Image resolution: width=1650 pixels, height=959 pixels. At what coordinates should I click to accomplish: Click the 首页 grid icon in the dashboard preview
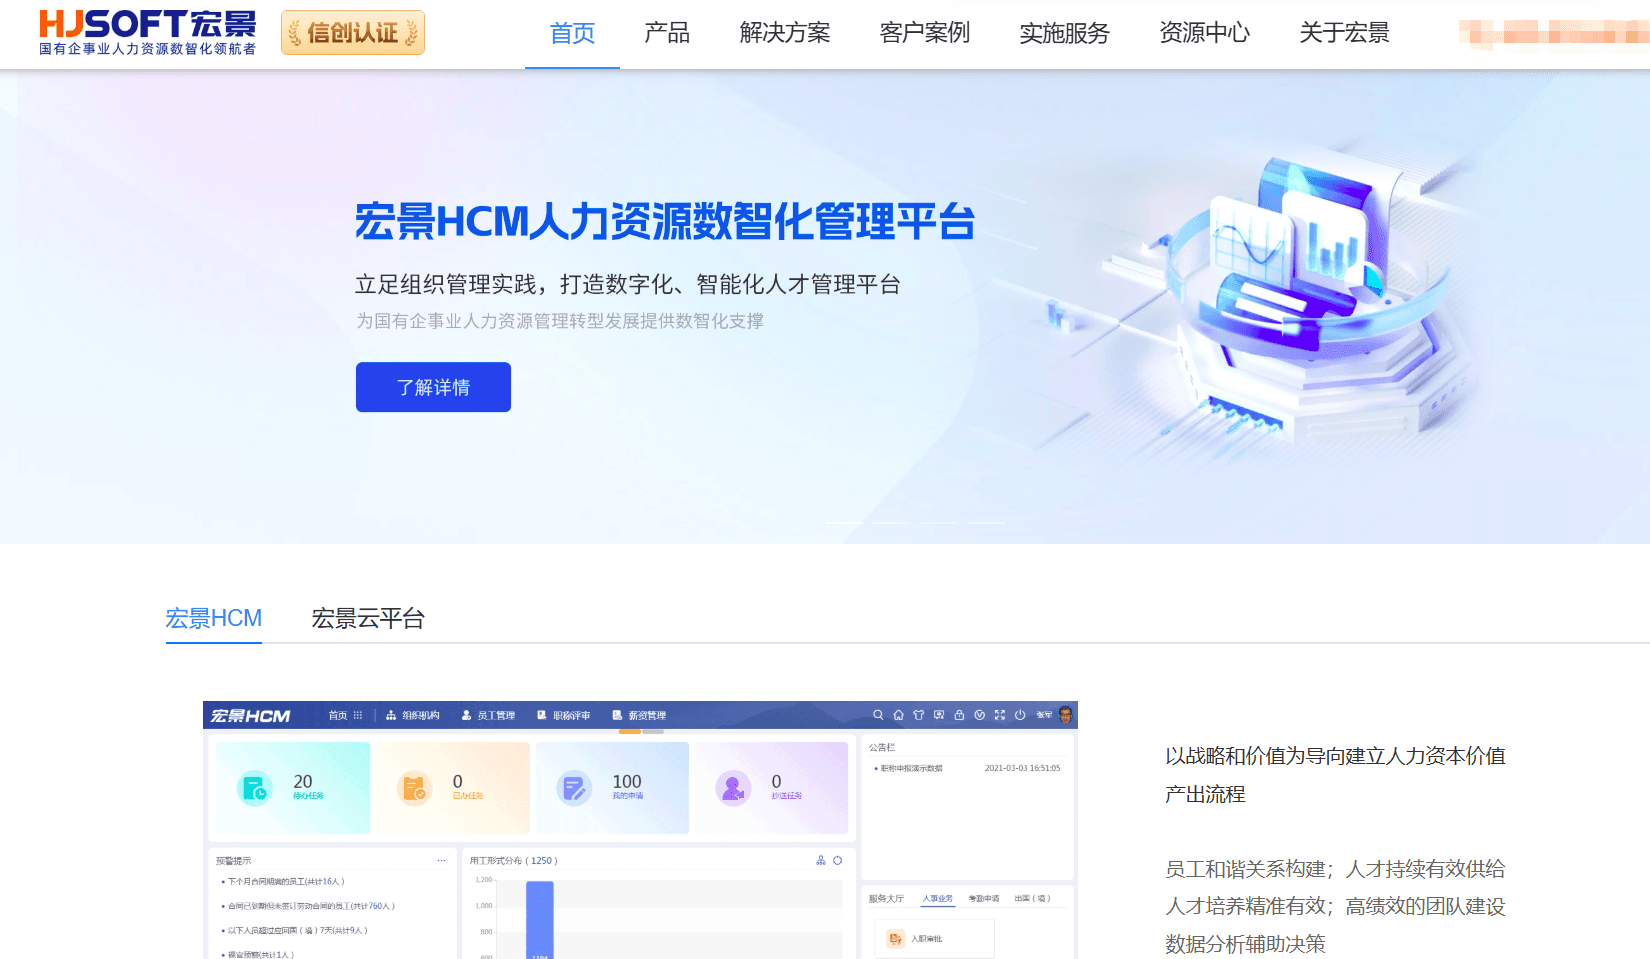(x=358, y=716)
